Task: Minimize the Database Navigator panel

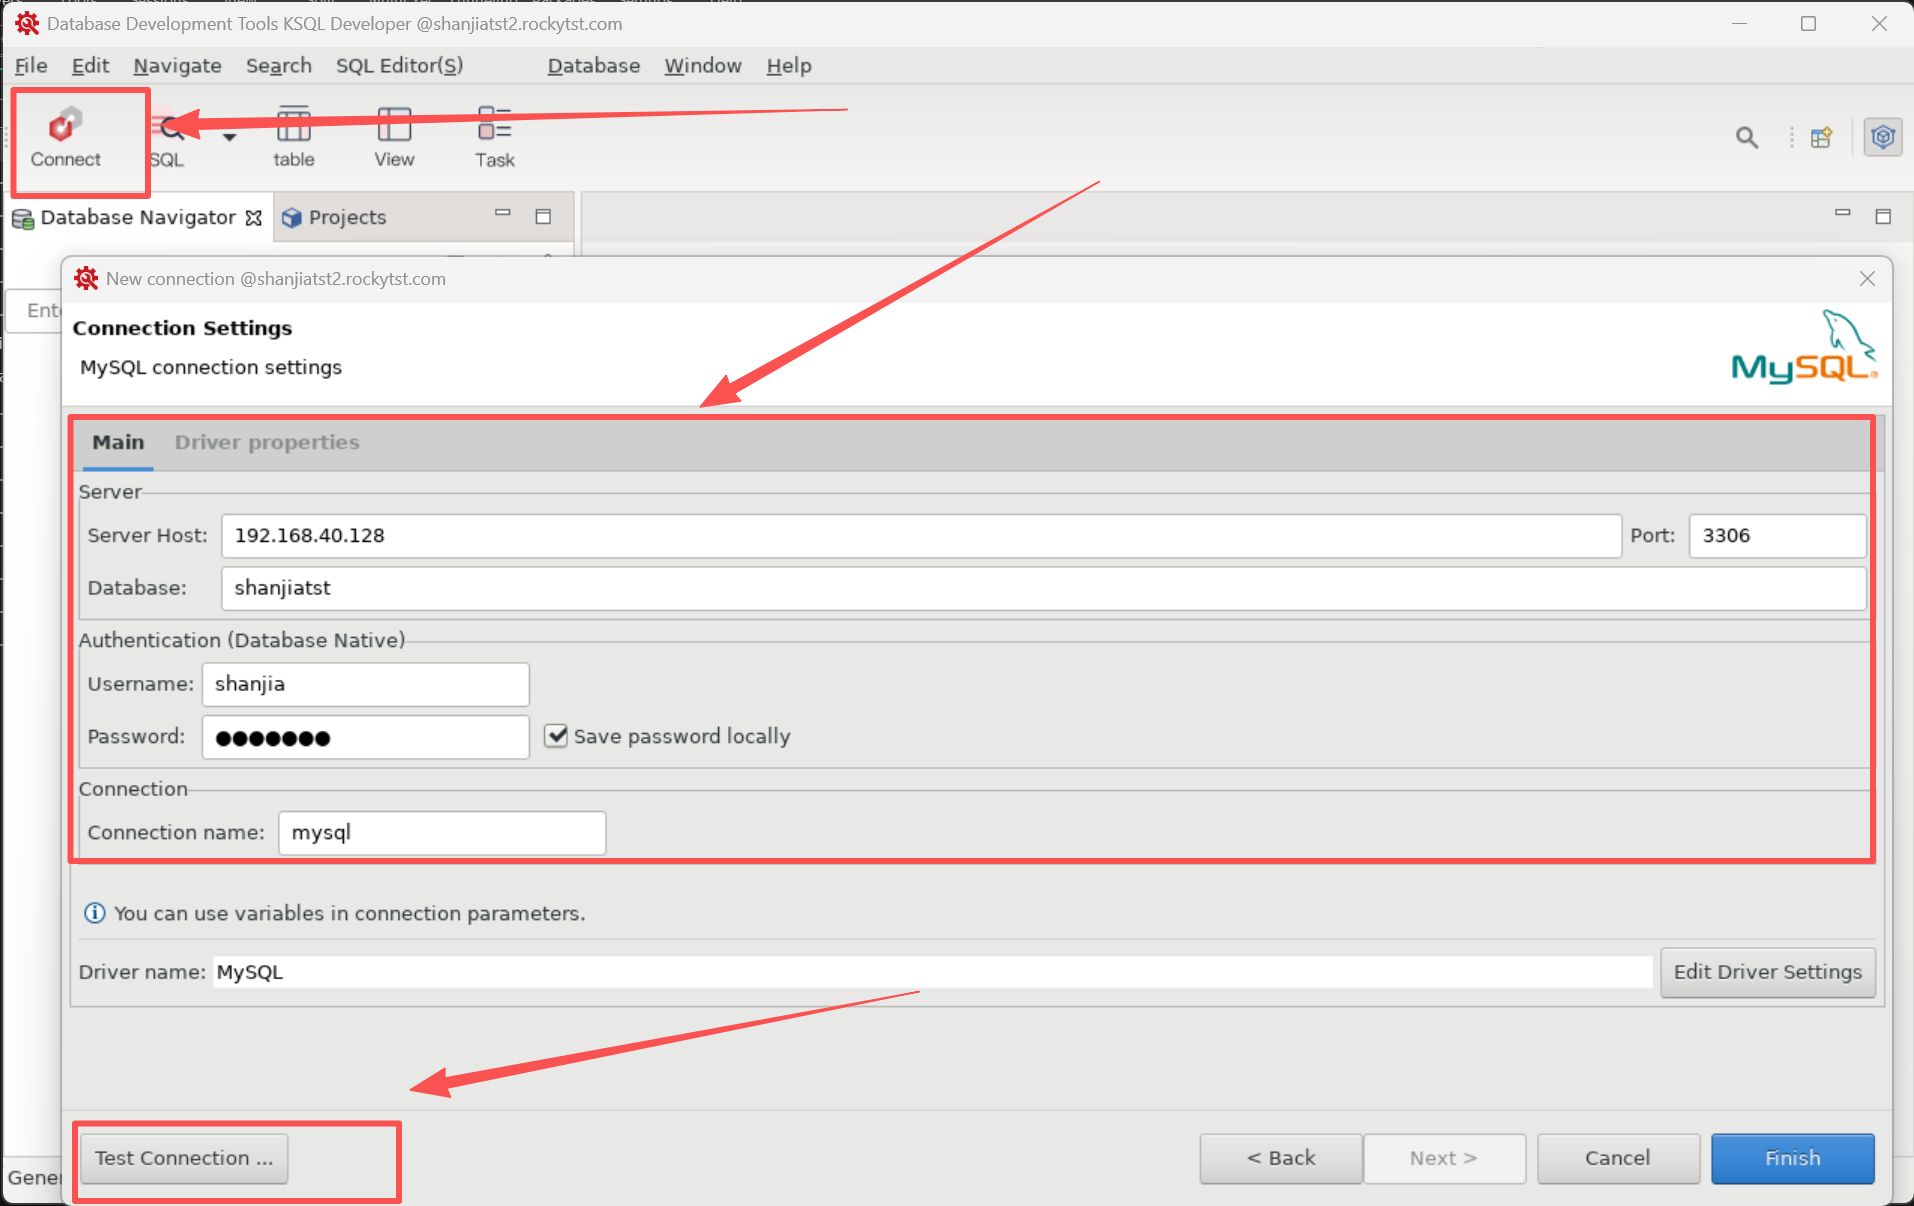Action: tap(502, 214)
